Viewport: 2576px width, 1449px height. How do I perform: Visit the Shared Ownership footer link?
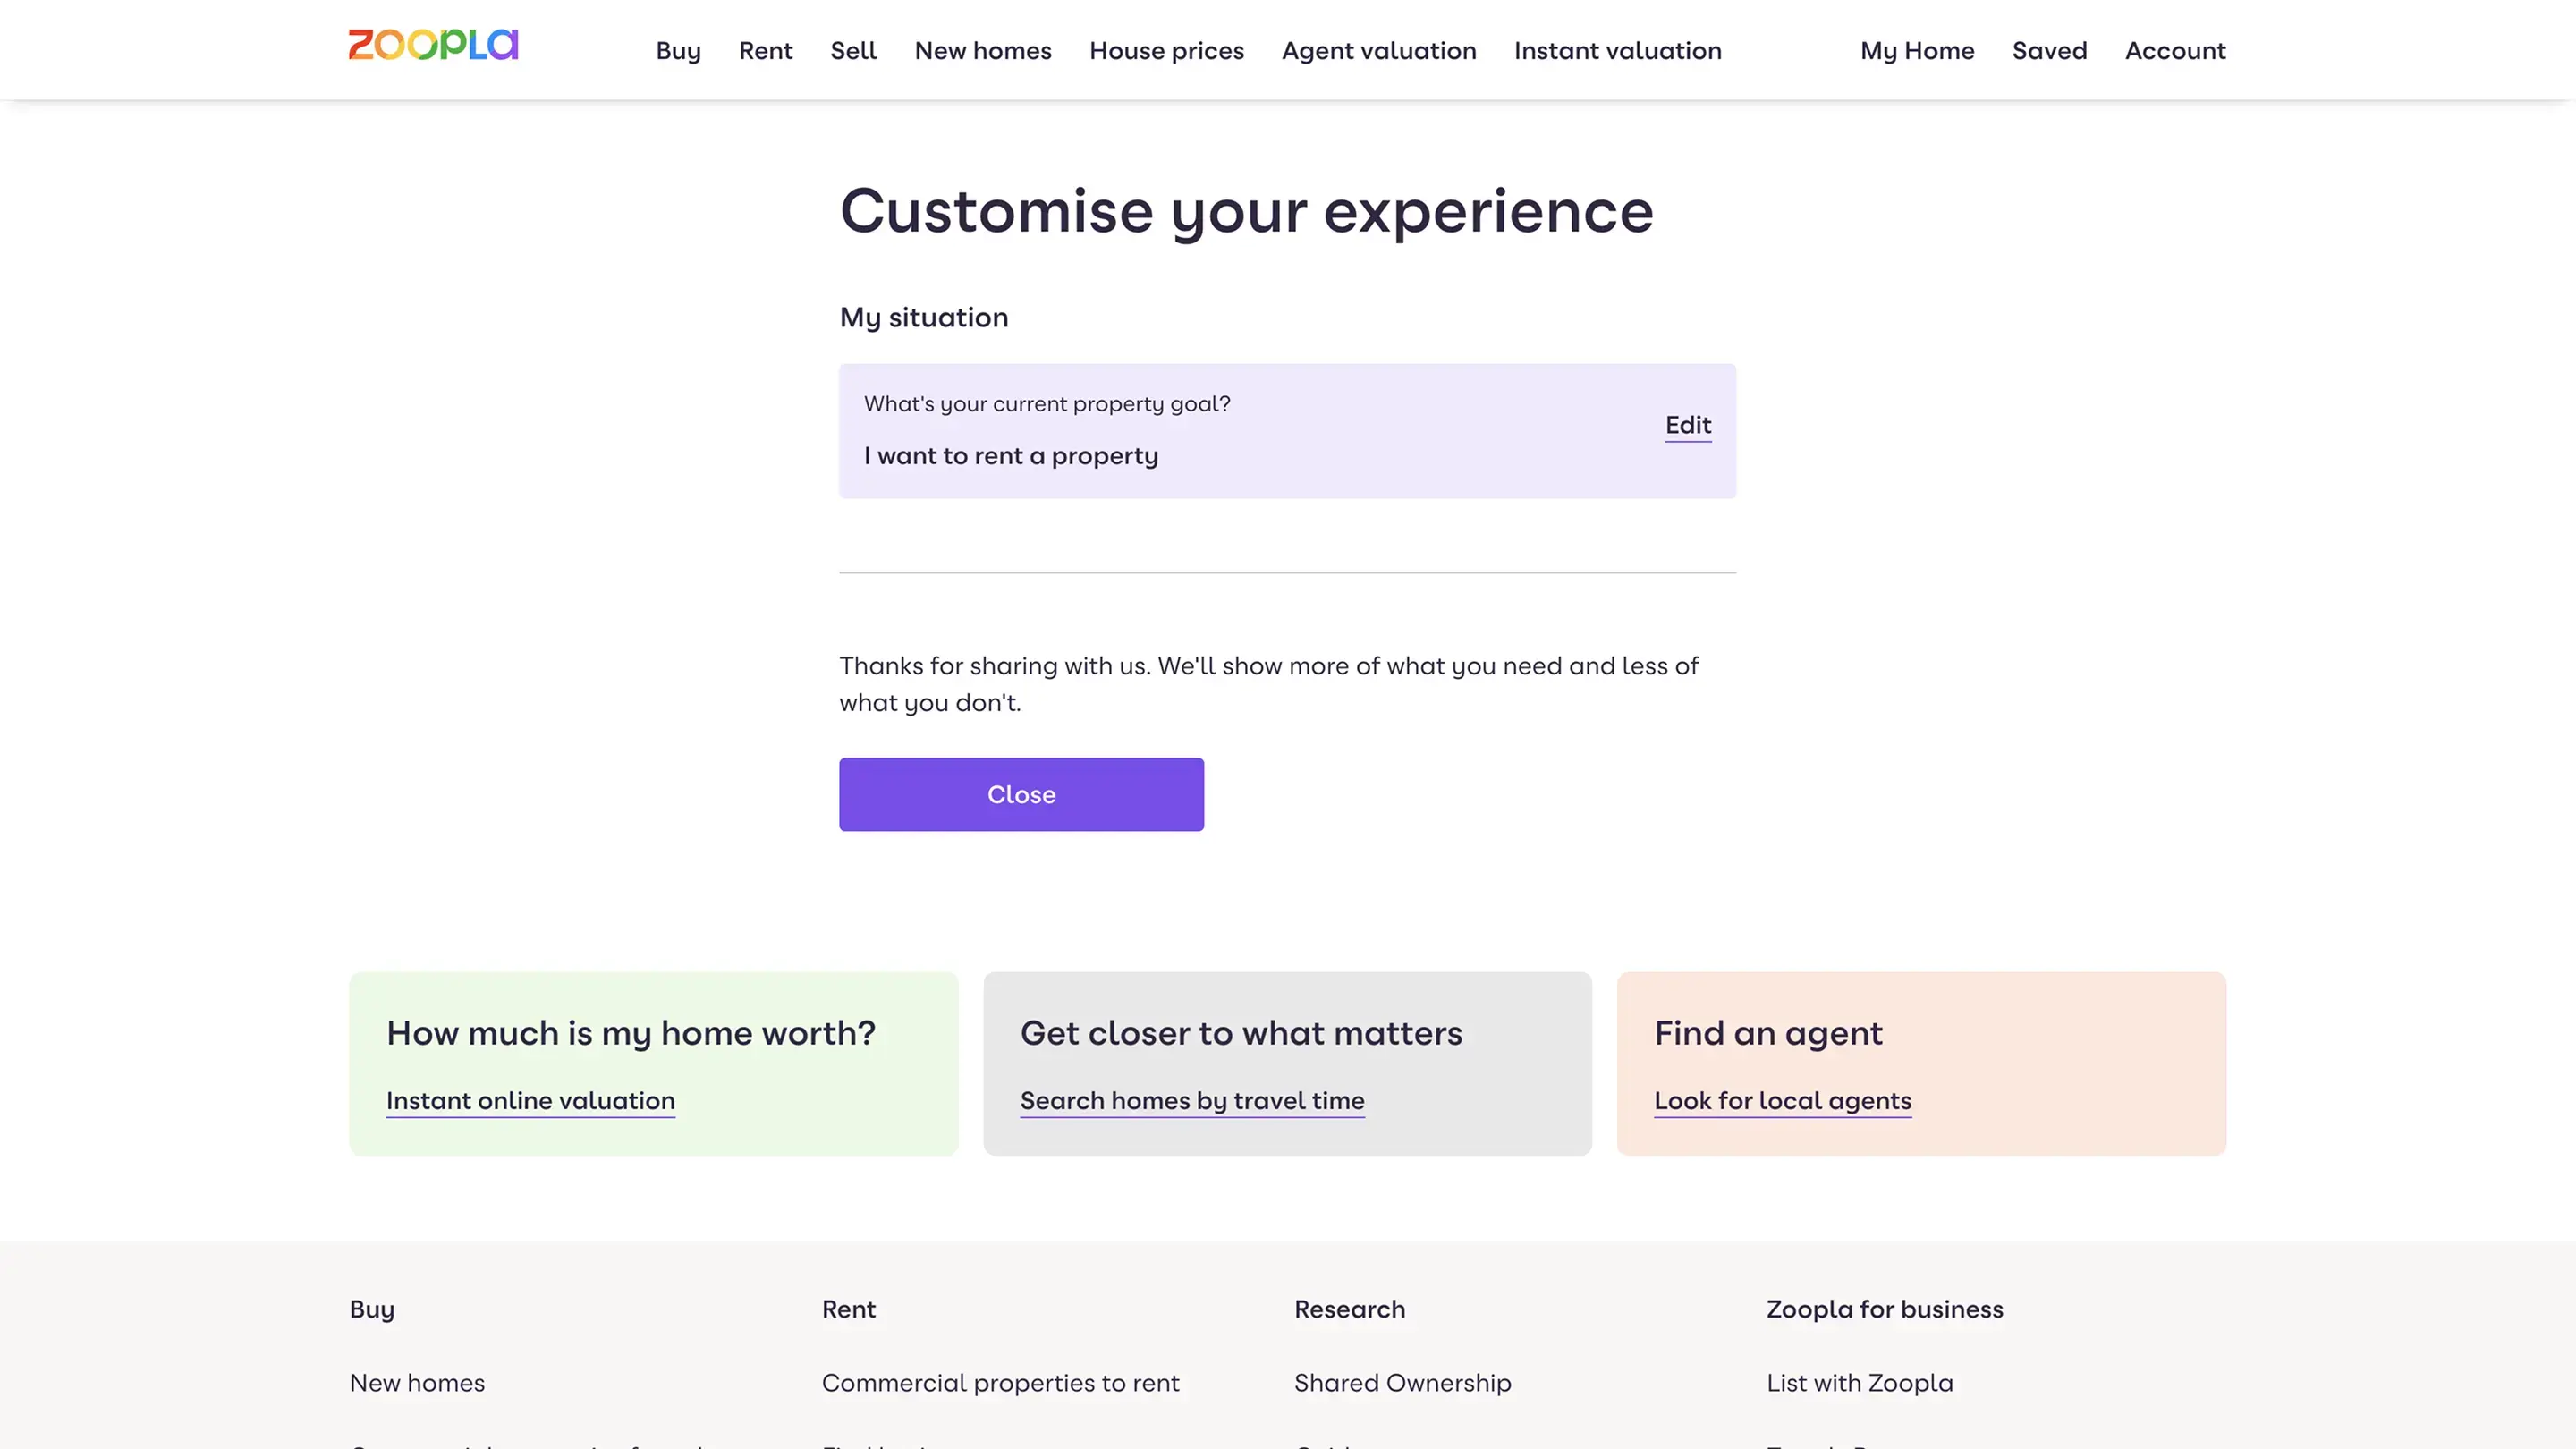1402,1383
